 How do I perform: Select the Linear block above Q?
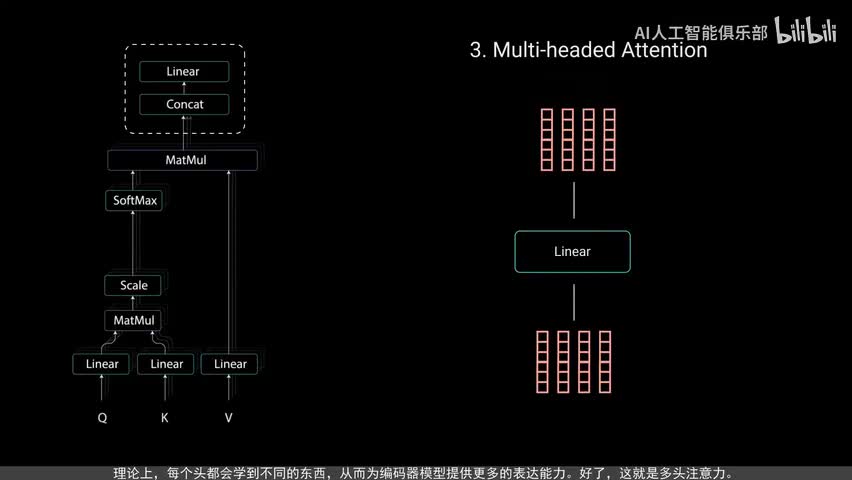click(x=102, y=364)
